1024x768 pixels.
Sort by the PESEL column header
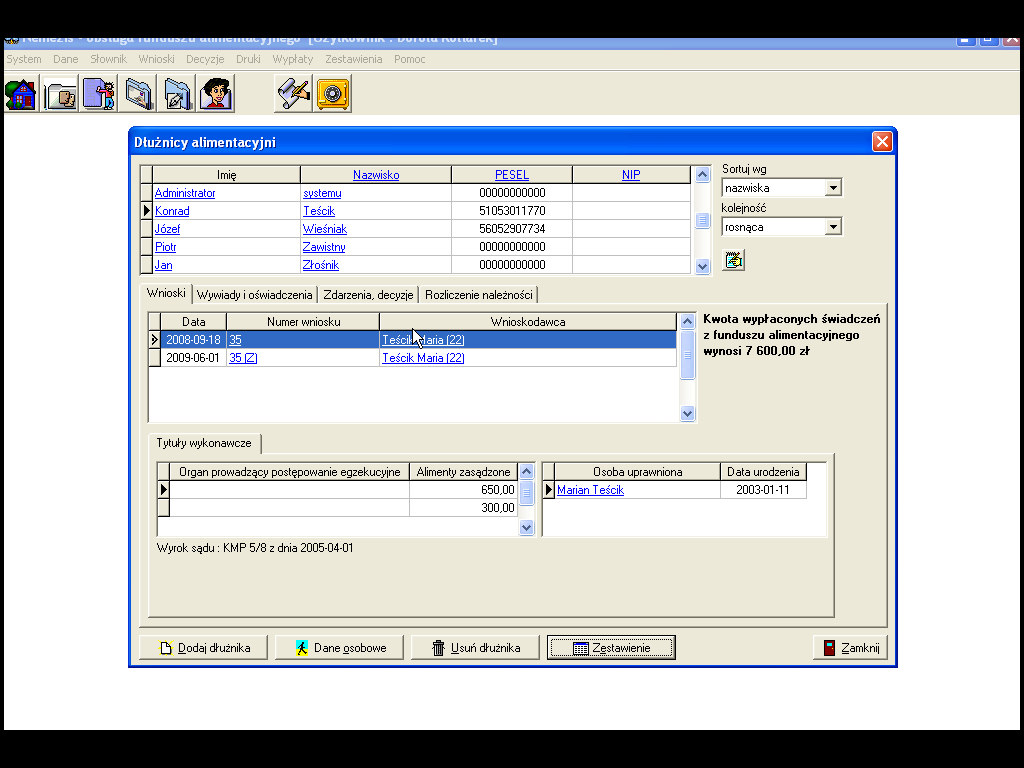tap(511, 175)
